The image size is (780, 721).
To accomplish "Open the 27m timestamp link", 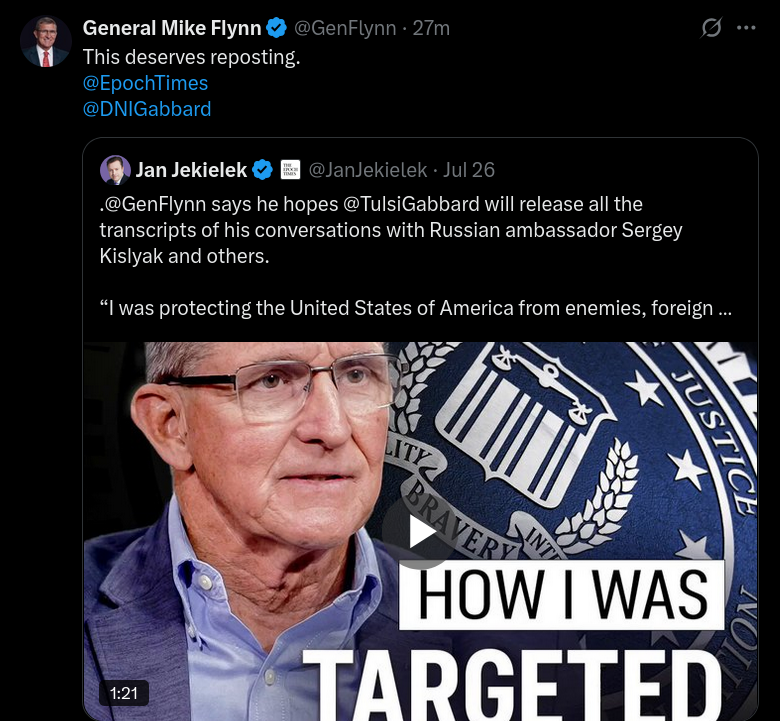I will [x=431, y=28].
